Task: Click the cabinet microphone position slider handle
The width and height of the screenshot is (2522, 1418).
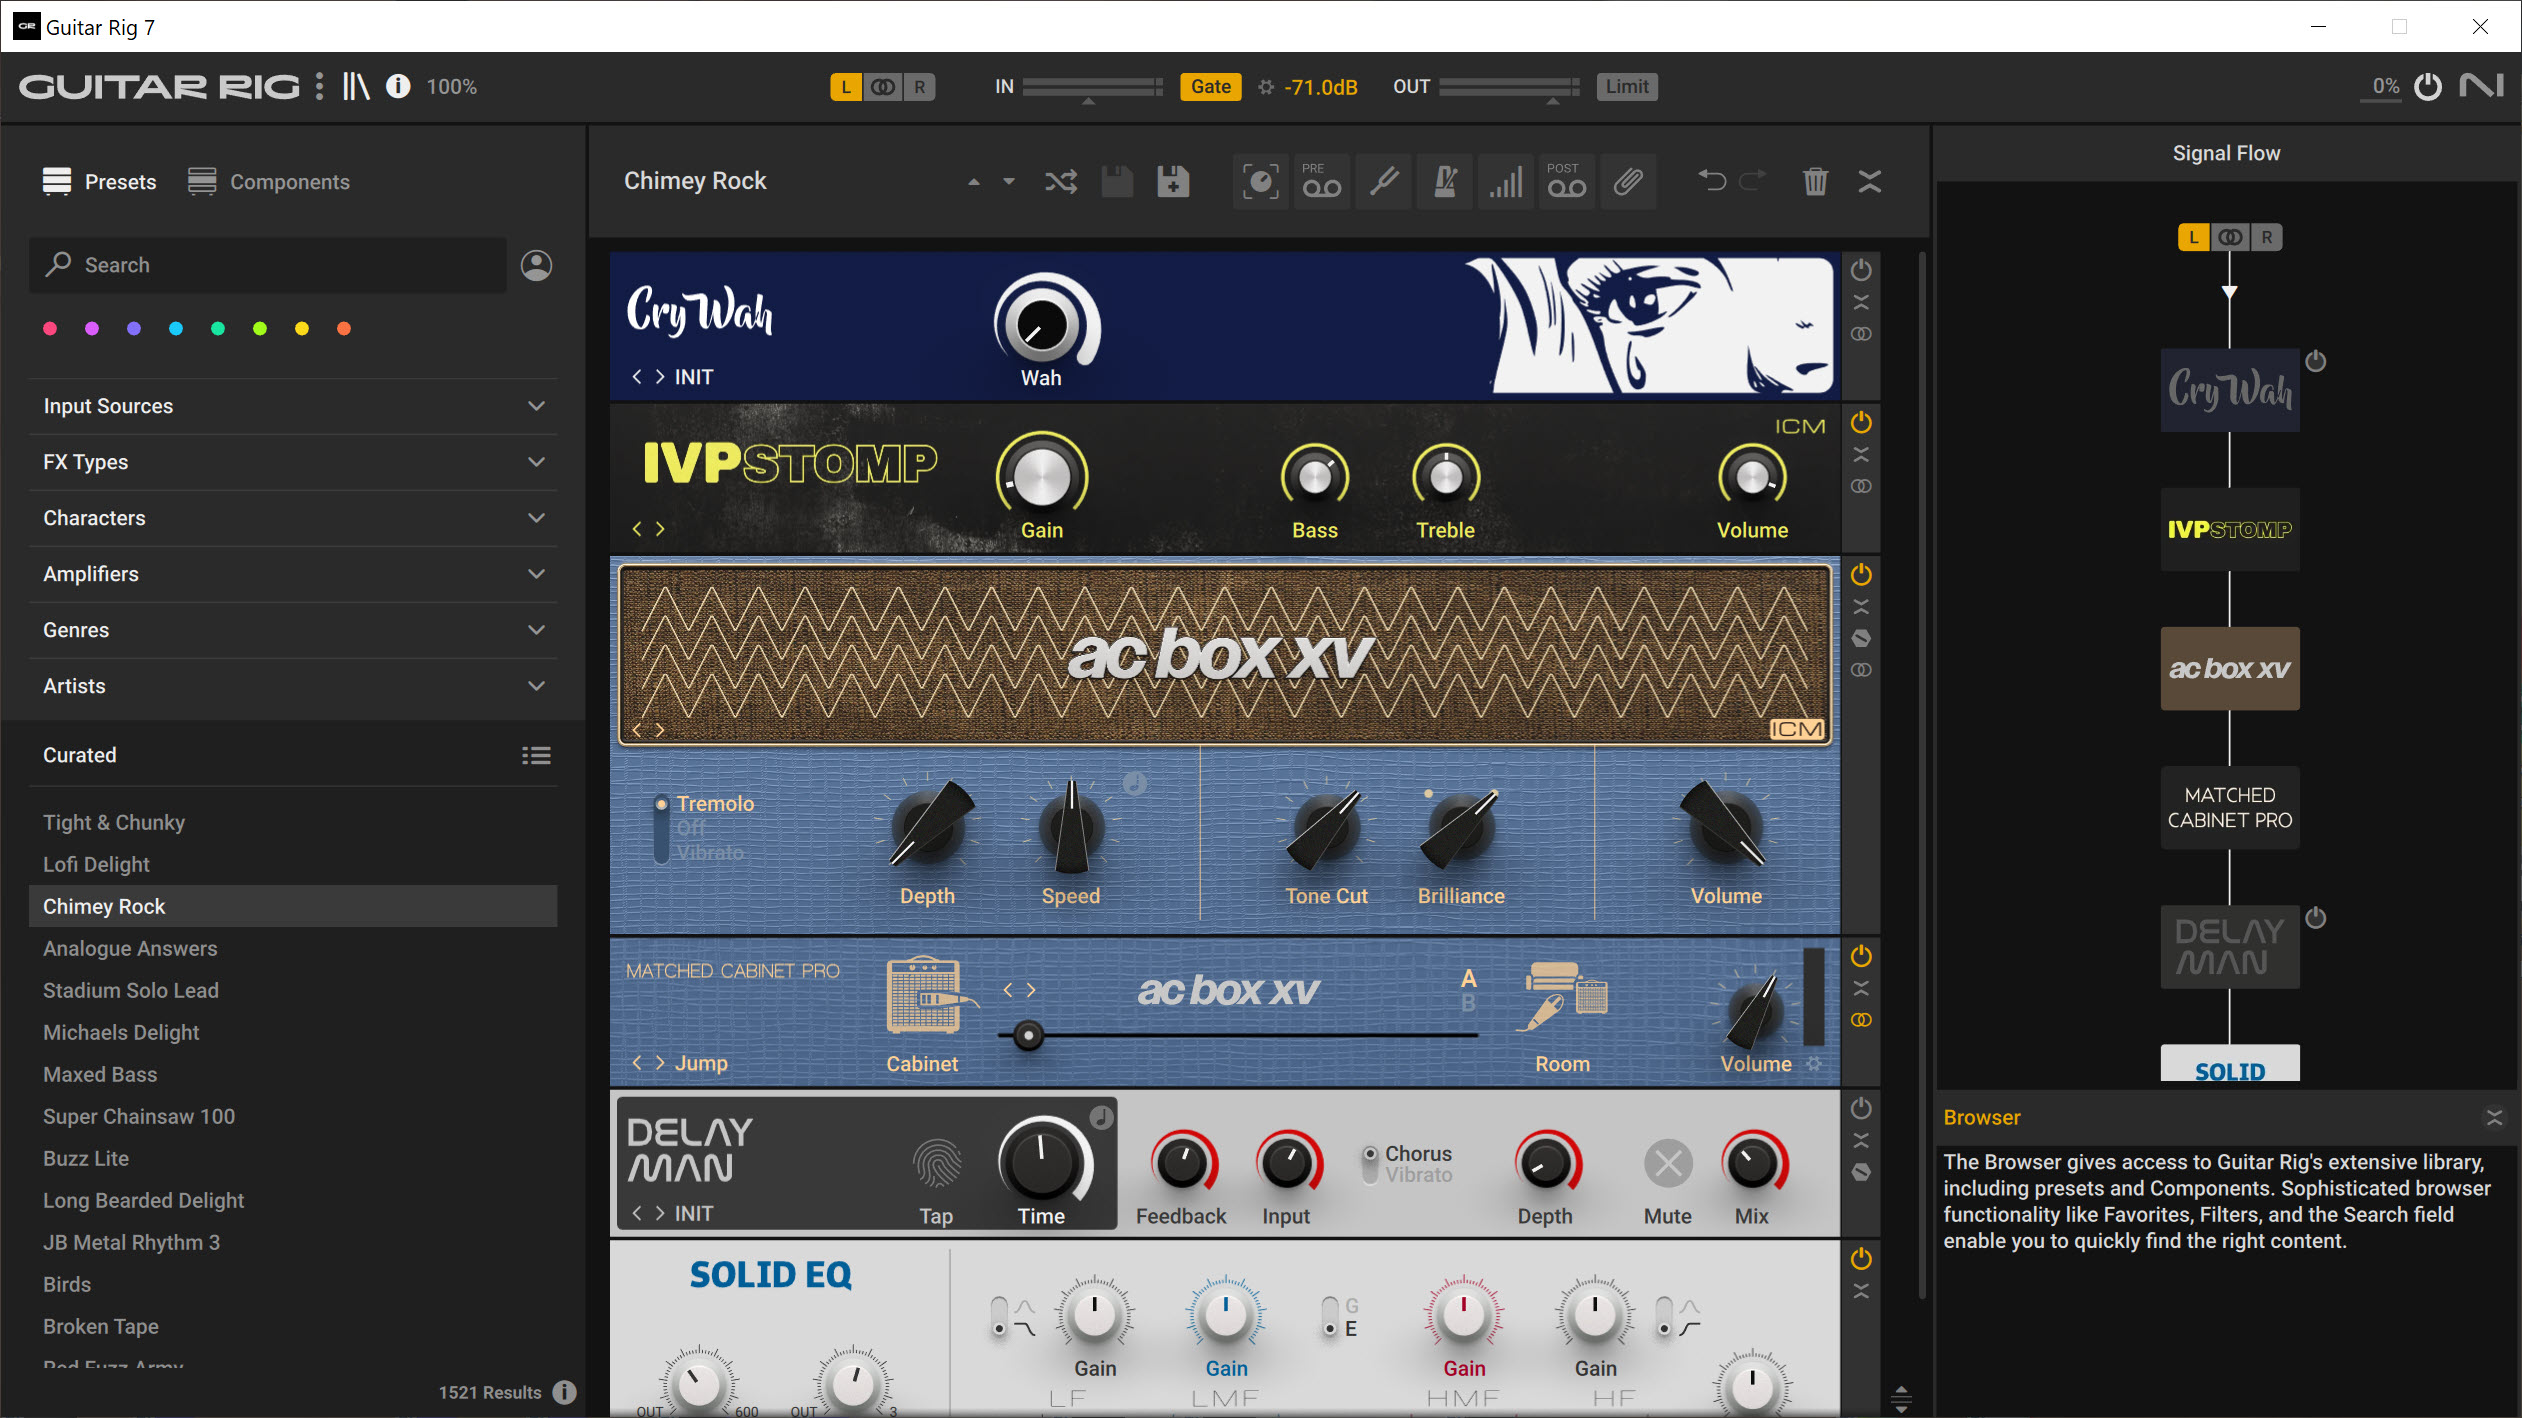Action: [1028, 1035]
